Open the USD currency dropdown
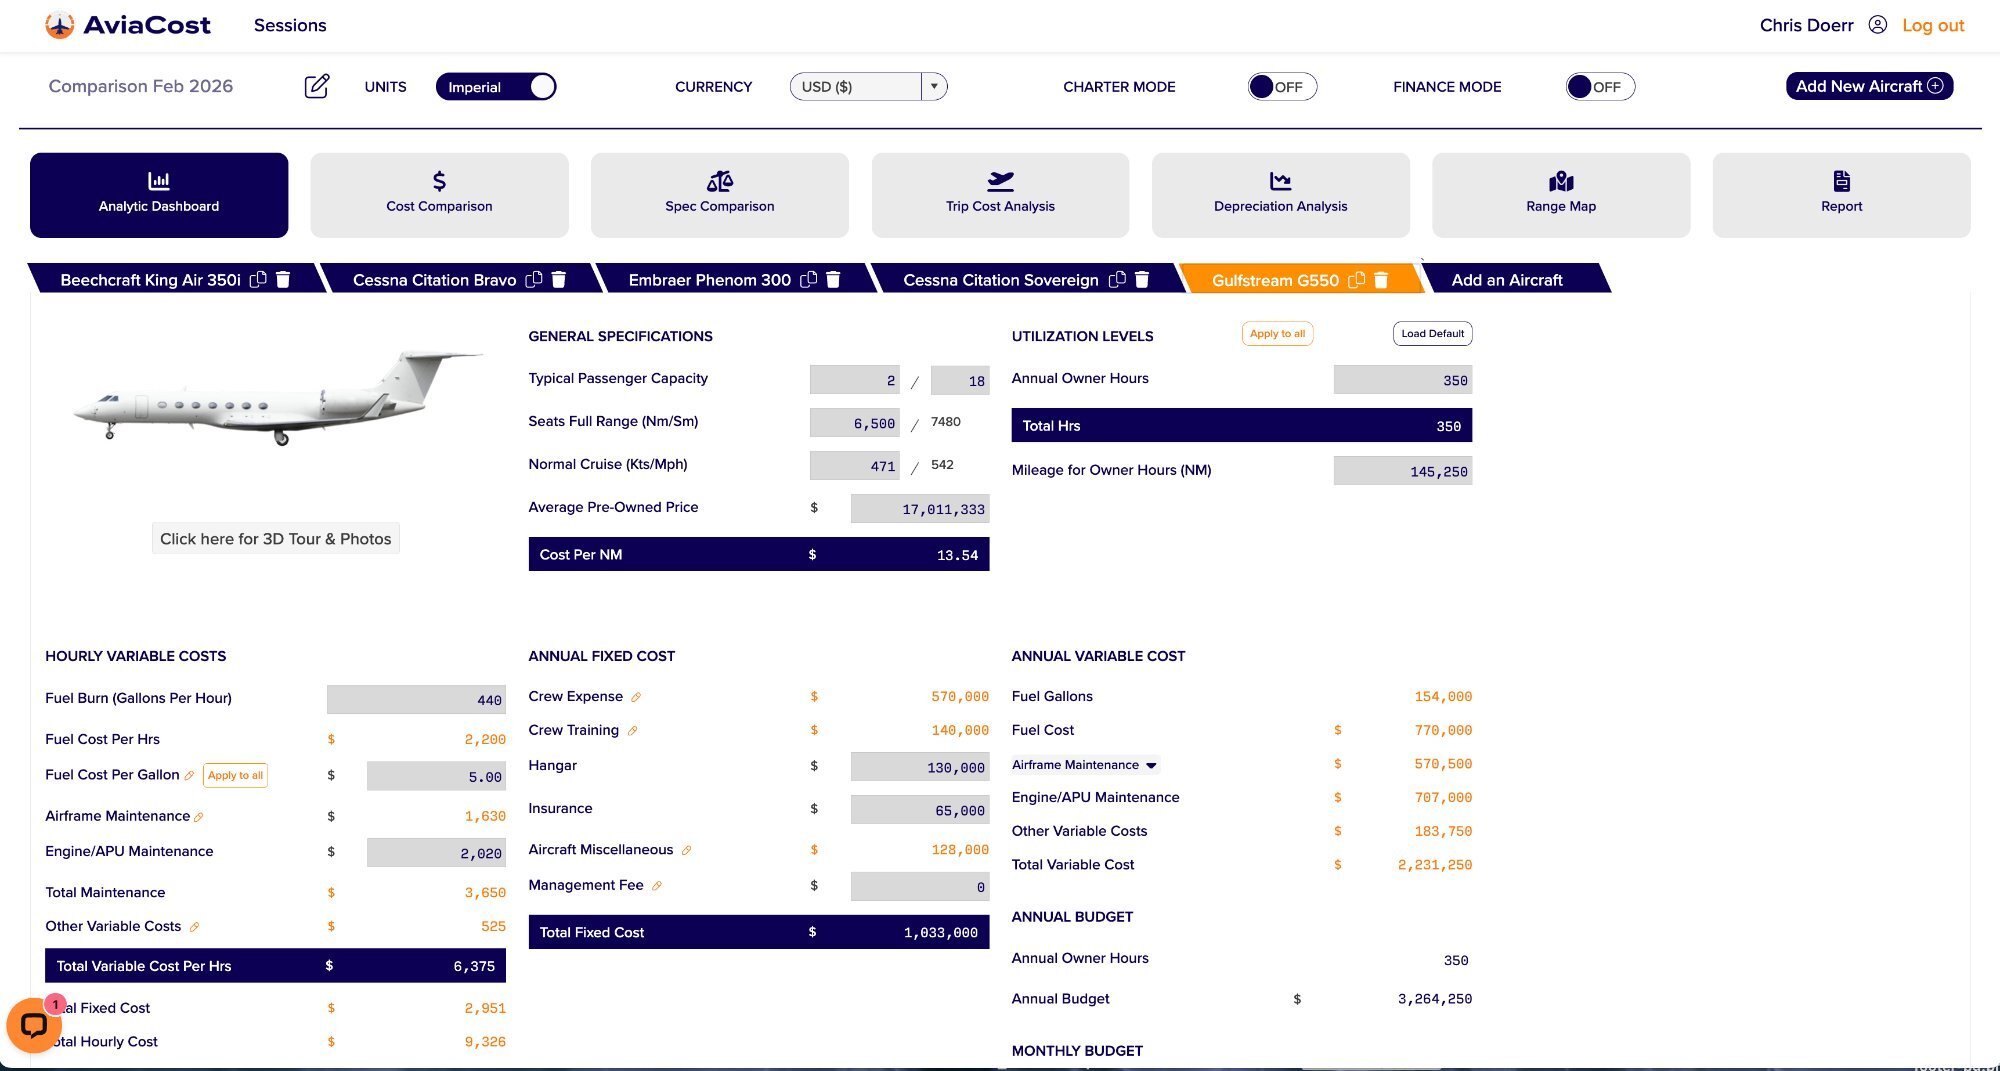Image resolution: width=2000 pixels, height=1071 pixels. 933,87
